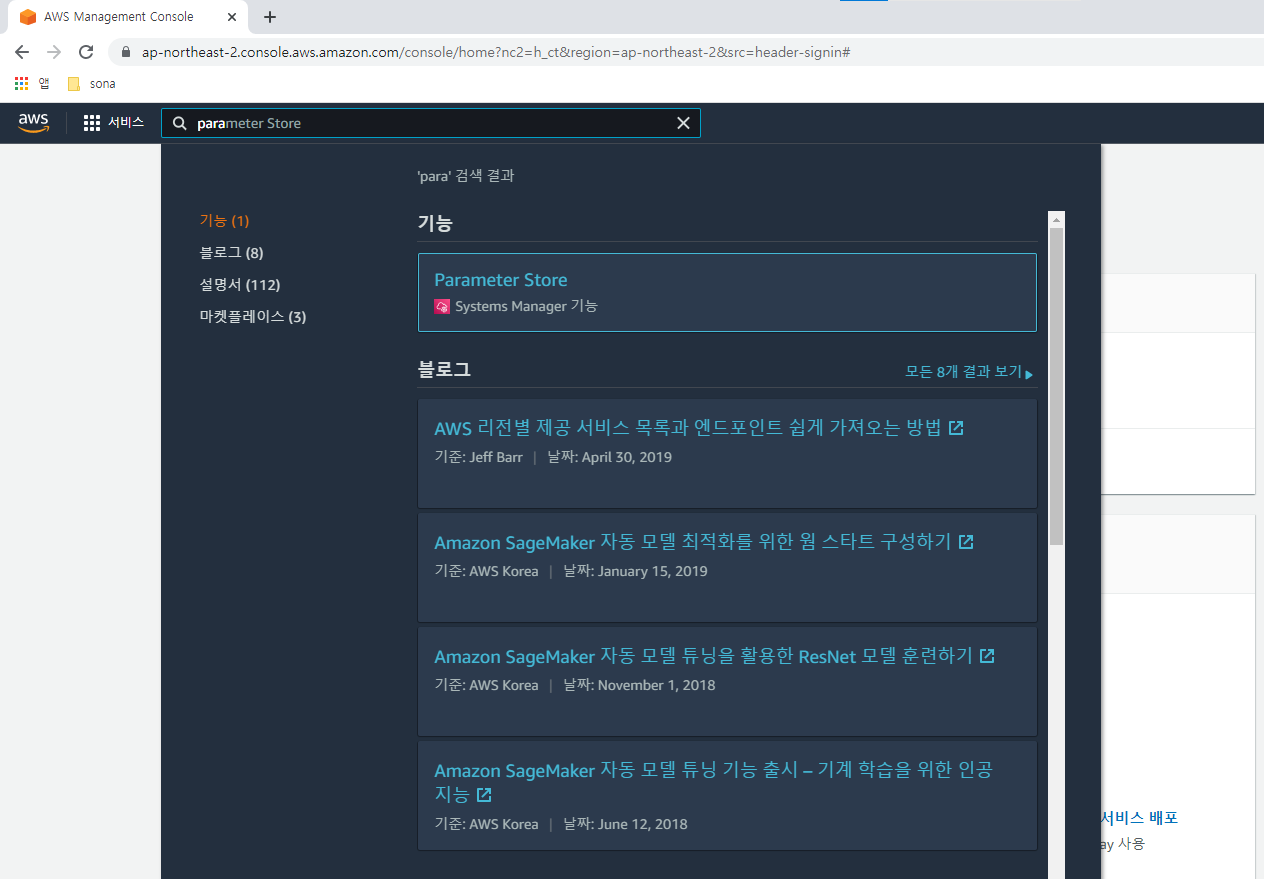Image resolution: width=1264 pixels, height=879 pixels.
Task: Open the ResNet 모델 훈련하기 blog post
Action: coord(704,656)
